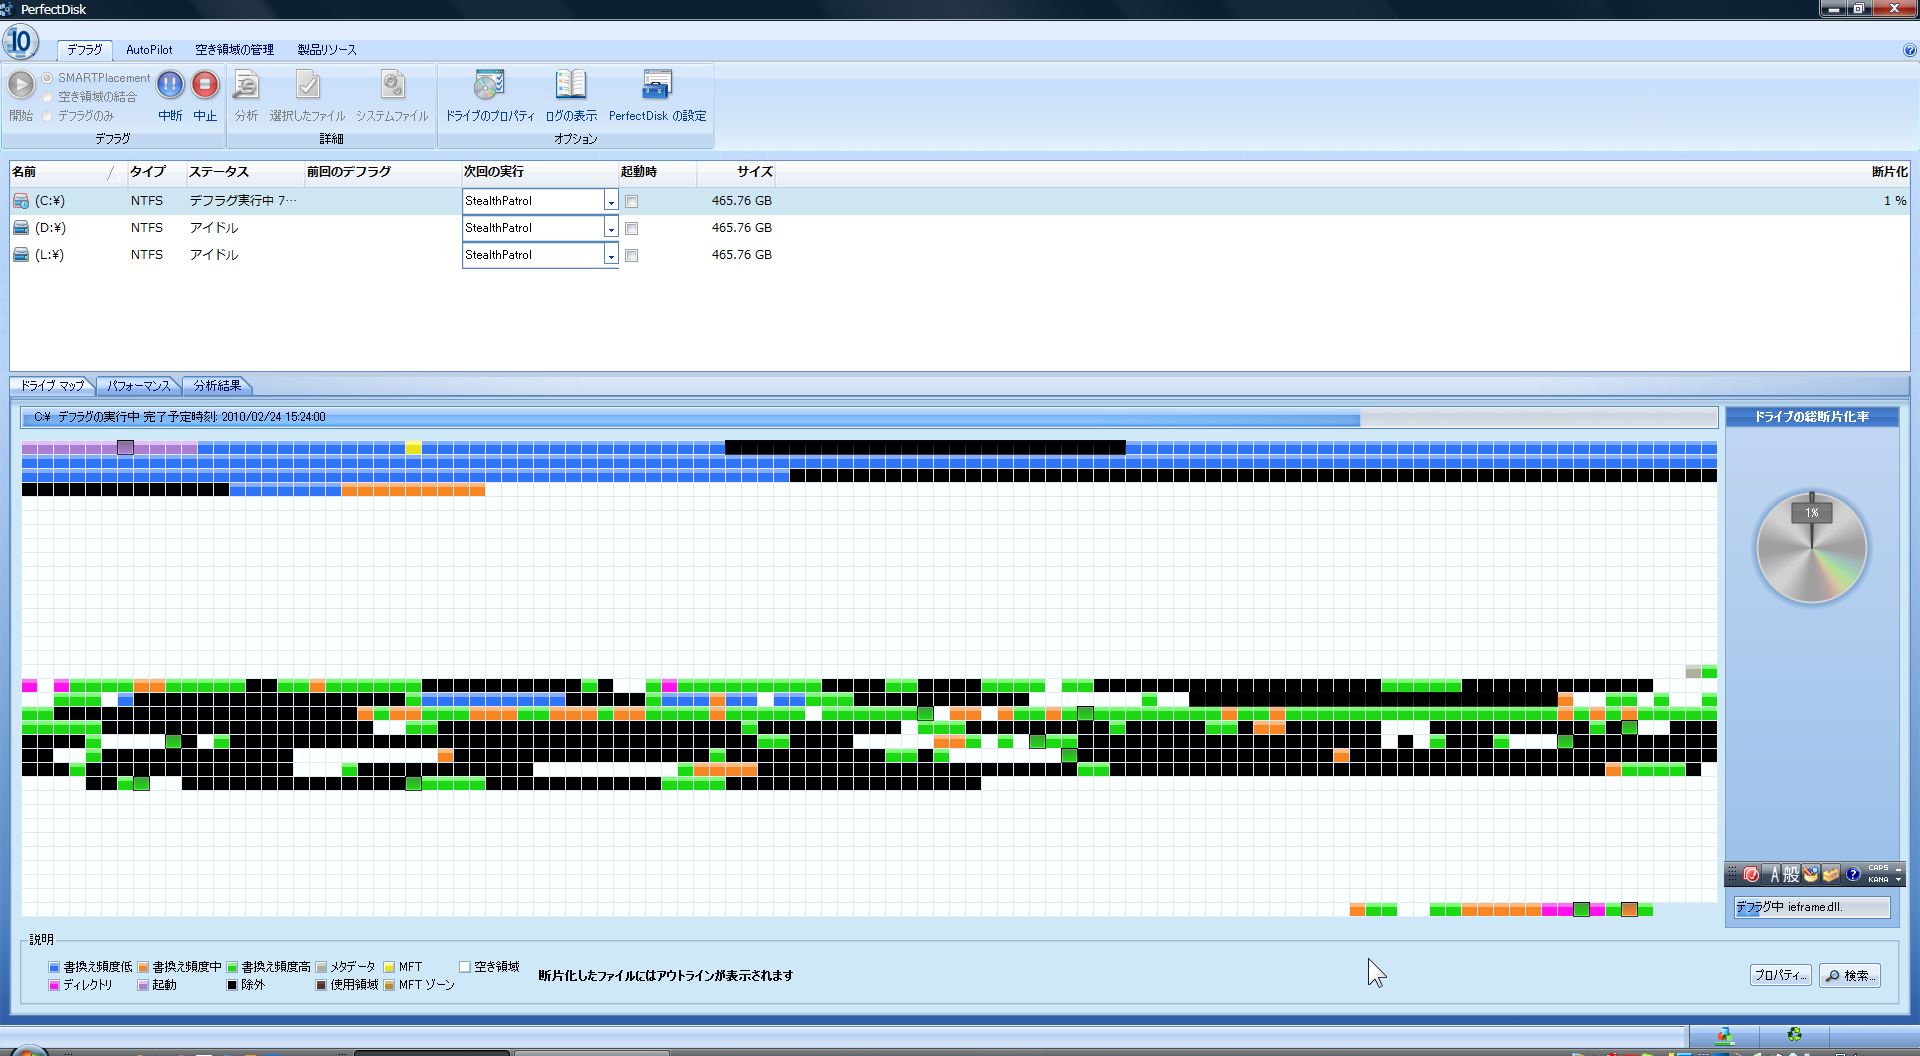Image resolution: width=1920 pixels, height=1056 pixels.
Task: Click the IME dictionary box icon
Action: coord(1831,875)
